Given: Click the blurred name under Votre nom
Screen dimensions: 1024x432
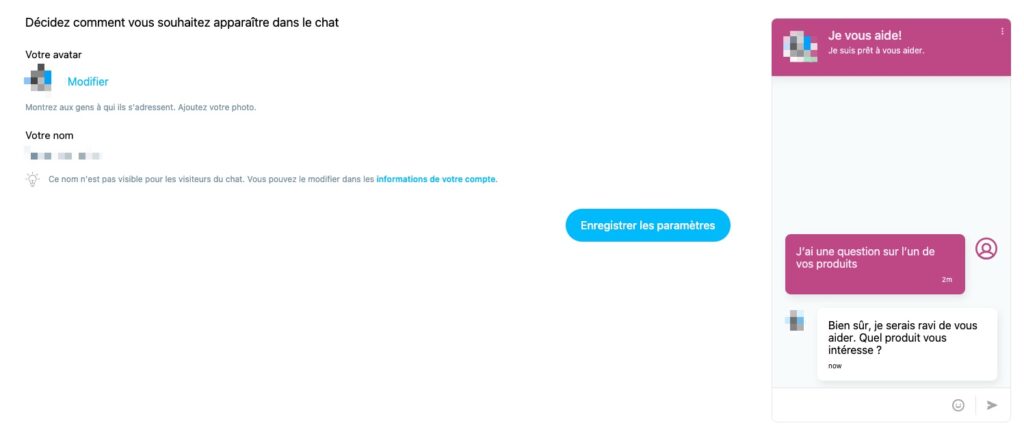Looking at the screenshot, I should (x=63, y=157).
